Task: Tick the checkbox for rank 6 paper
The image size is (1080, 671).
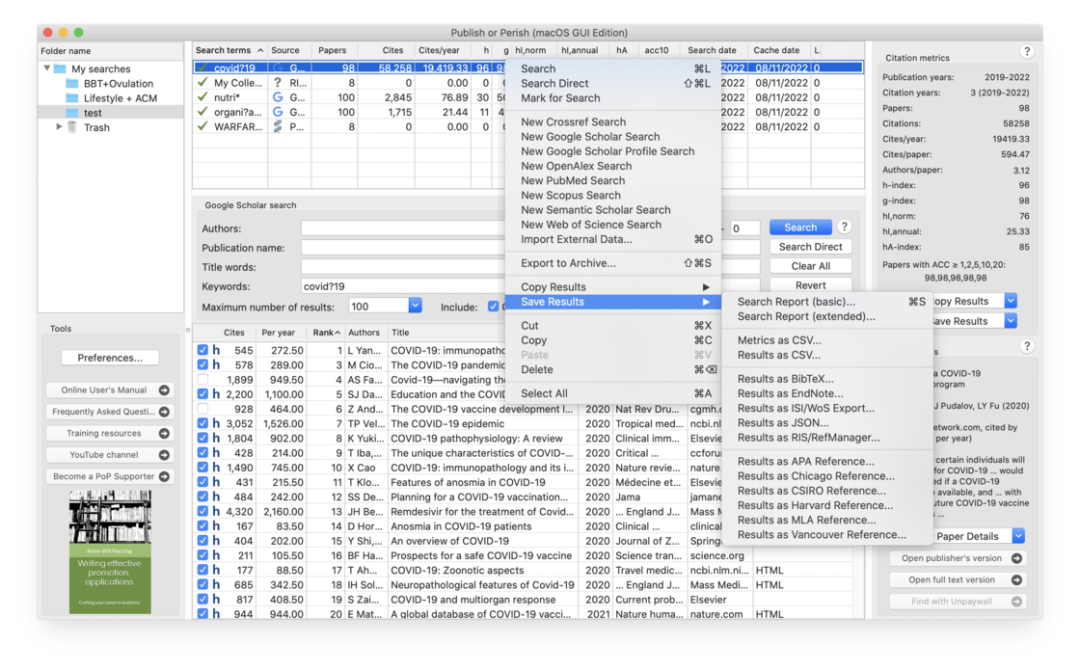Action: tap(203, 409)
